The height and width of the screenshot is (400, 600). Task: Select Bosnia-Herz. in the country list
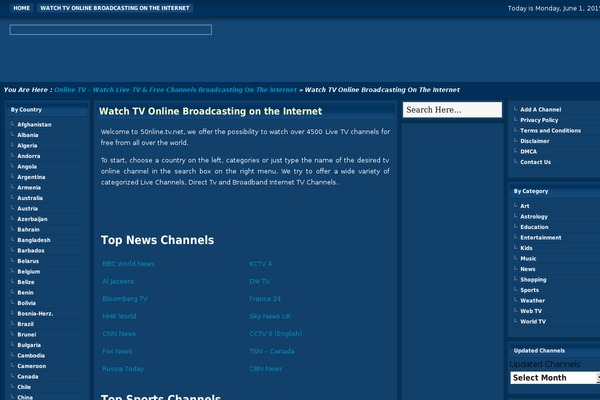click(35, 314)
